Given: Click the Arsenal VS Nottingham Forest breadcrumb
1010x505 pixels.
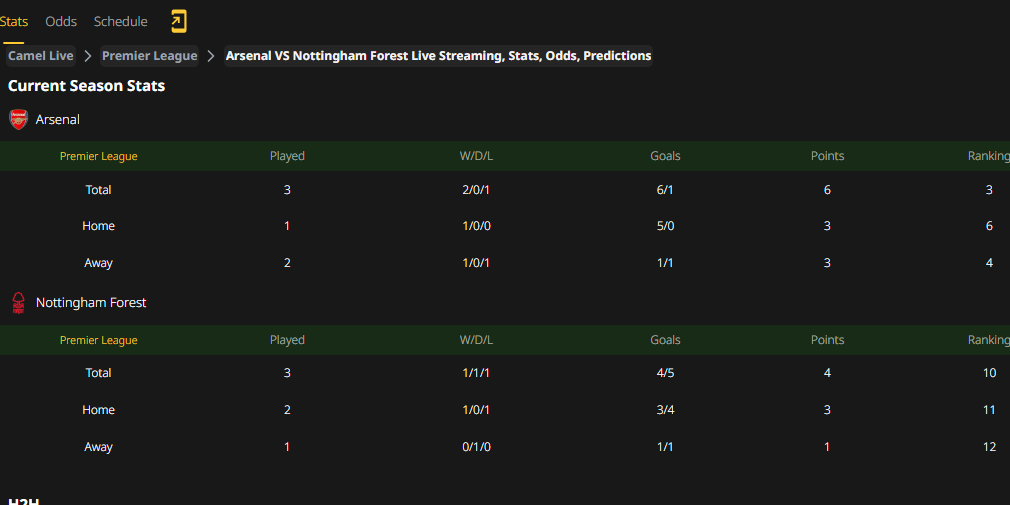Looking at the screenshot, I should tap(438, 56).
